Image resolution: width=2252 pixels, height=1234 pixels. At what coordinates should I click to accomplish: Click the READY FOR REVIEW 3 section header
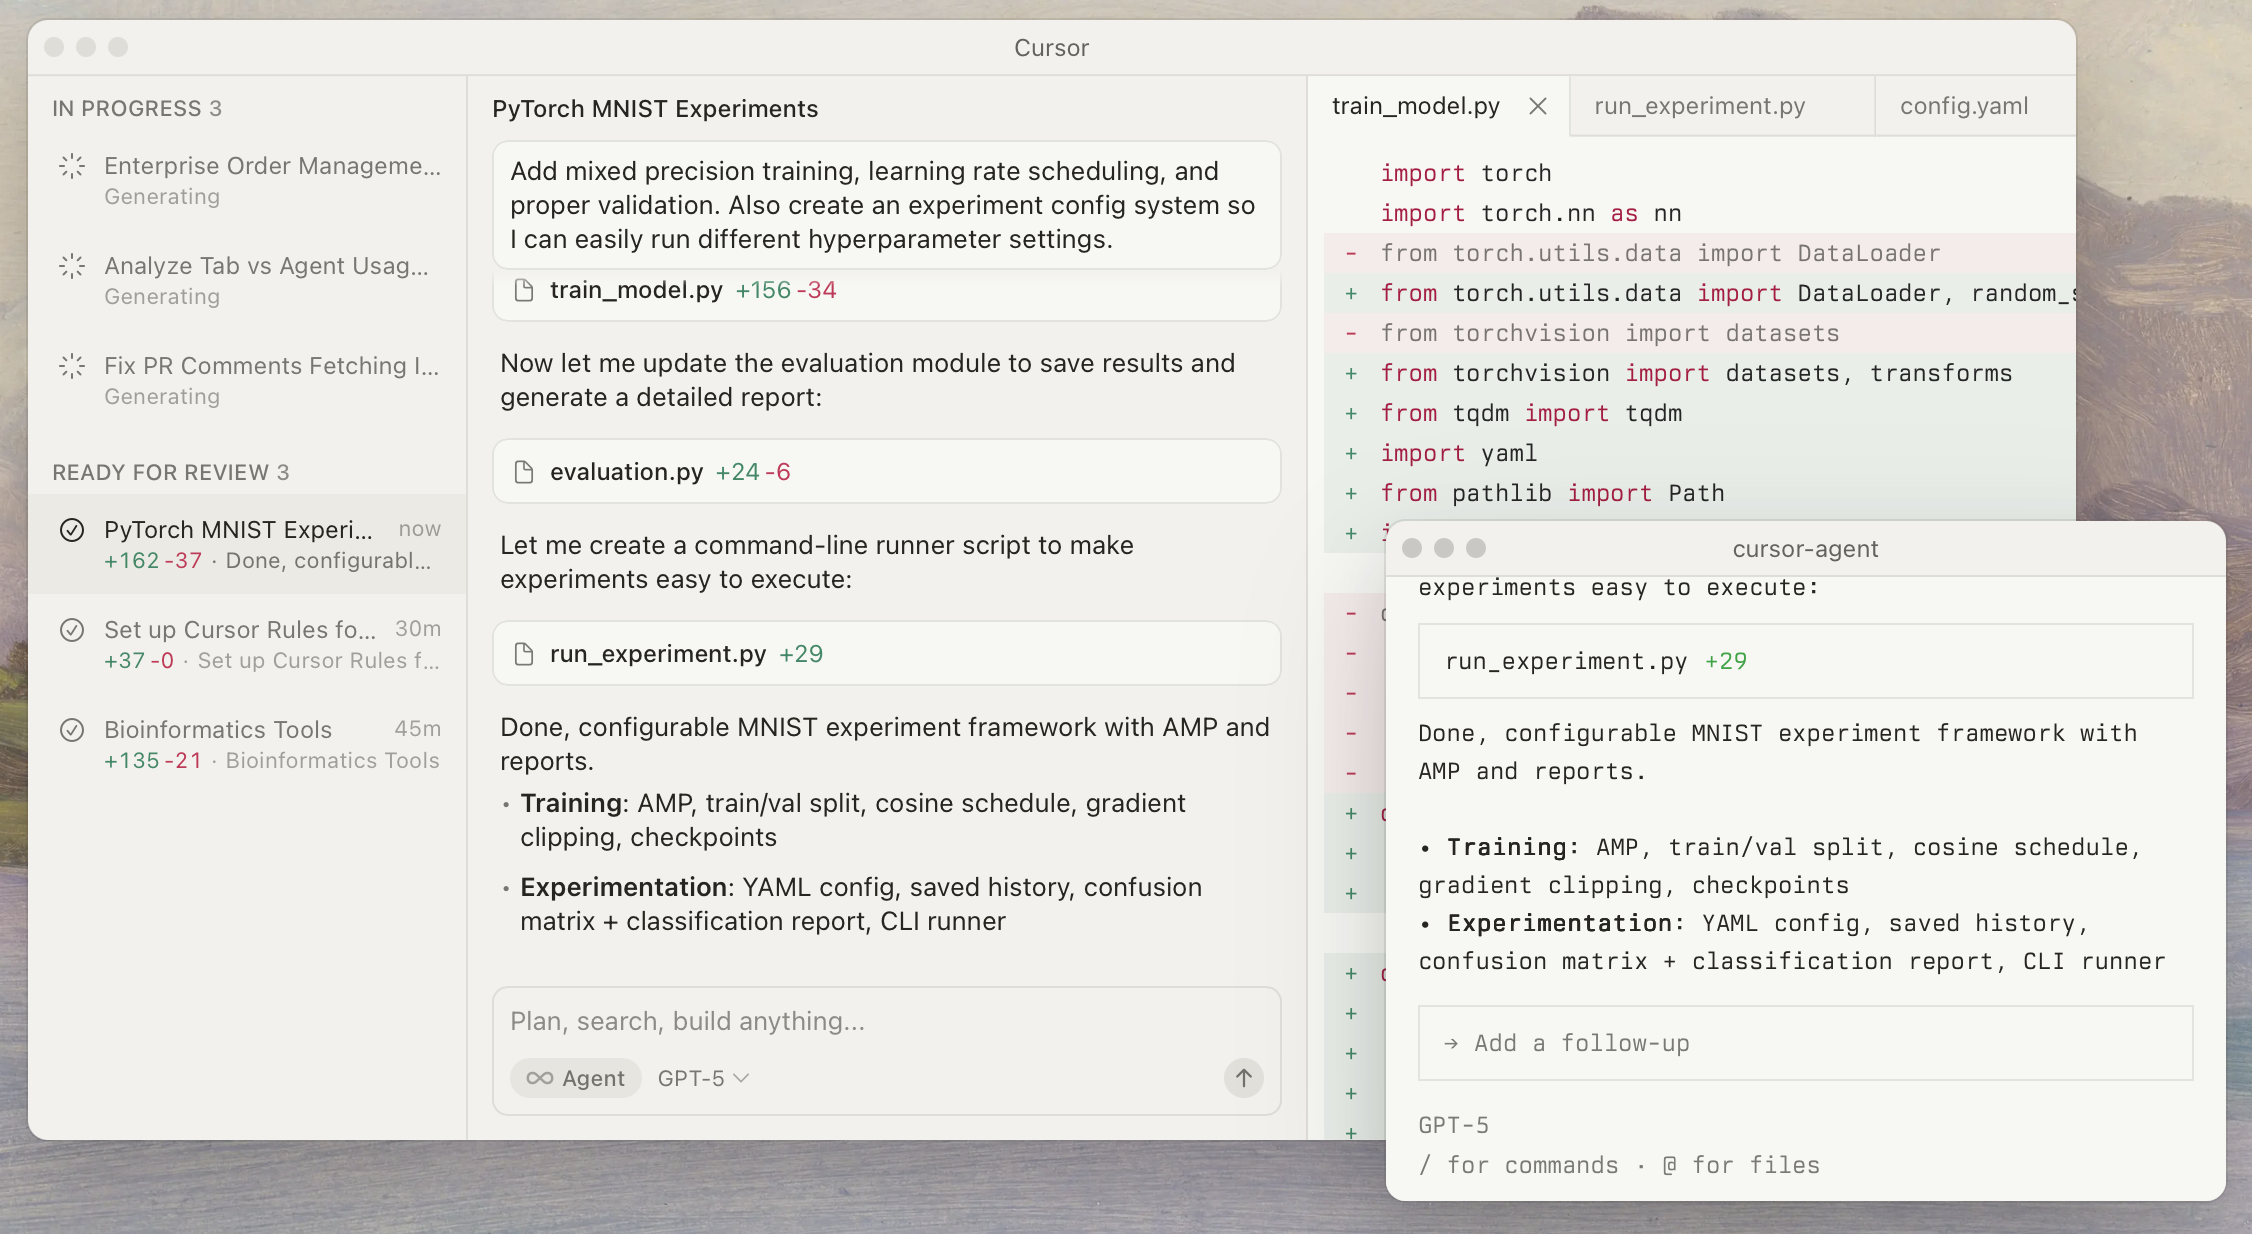(x=171, y=472)
